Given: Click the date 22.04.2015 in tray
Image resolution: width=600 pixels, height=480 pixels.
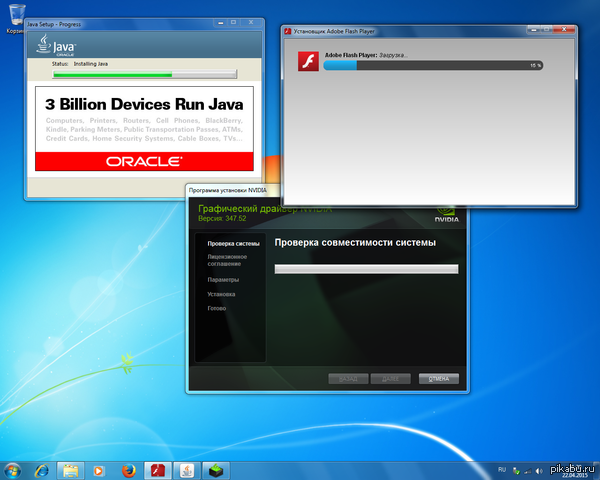Looking at the screenshot, I should (x=574, y=475).
